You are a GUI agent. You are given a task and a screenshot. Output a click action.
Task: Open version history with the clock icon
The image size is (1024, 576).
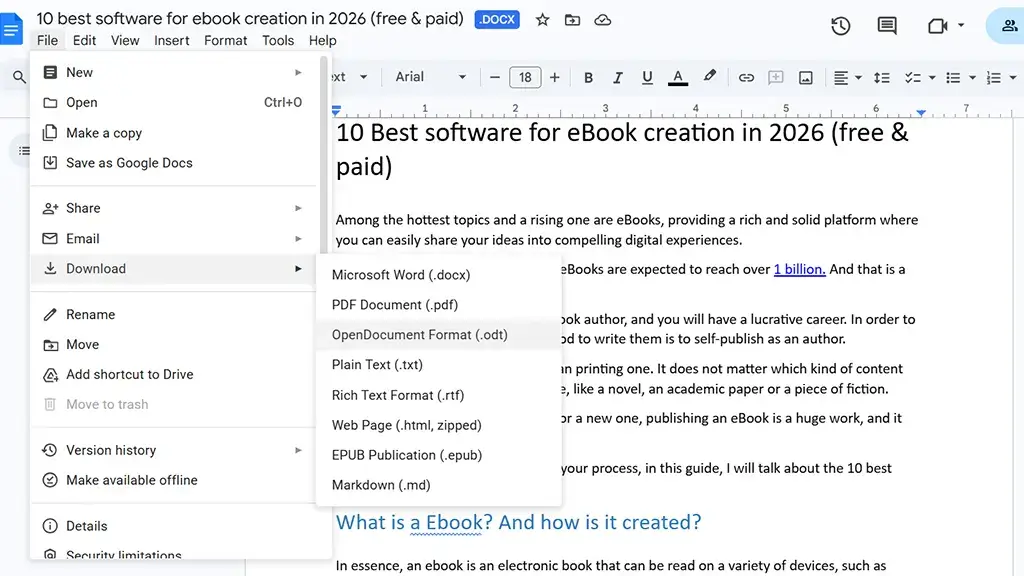point(840,26)
